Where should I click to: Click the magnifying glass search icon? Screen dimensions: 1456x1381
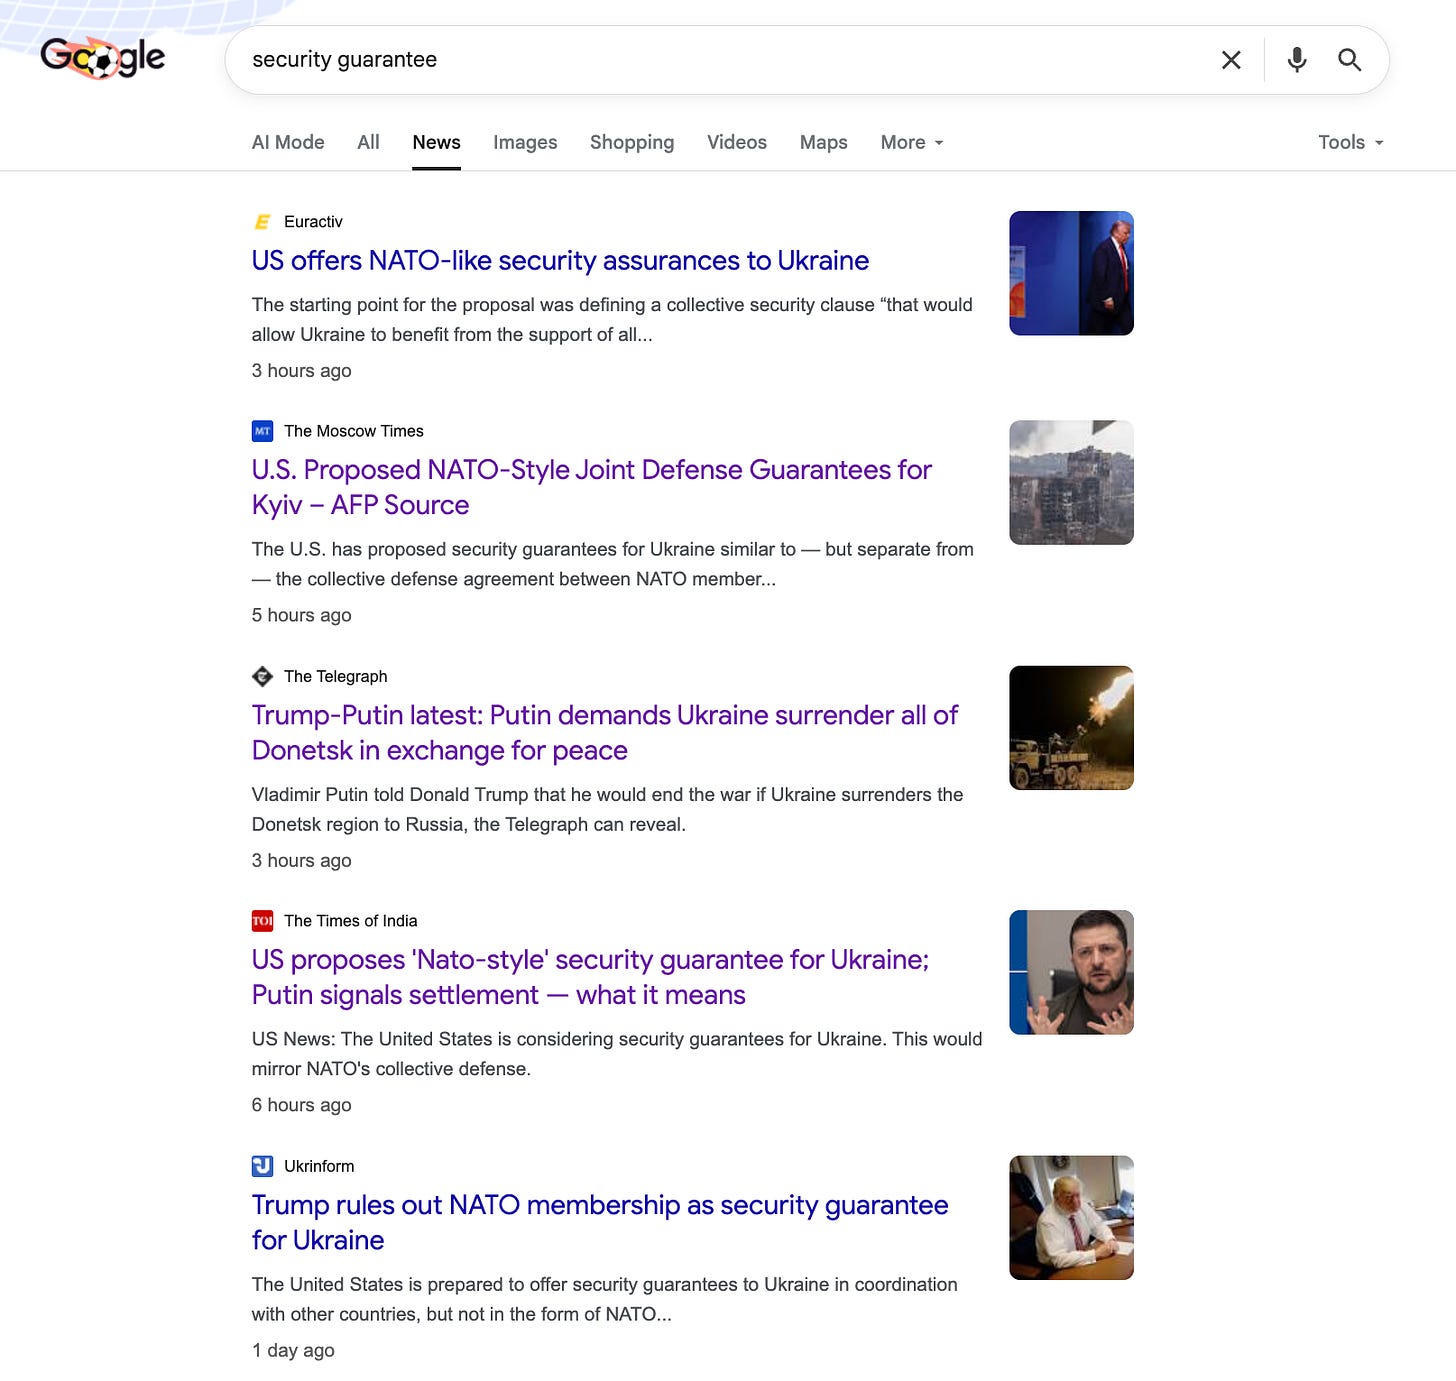pos(1349,60)
